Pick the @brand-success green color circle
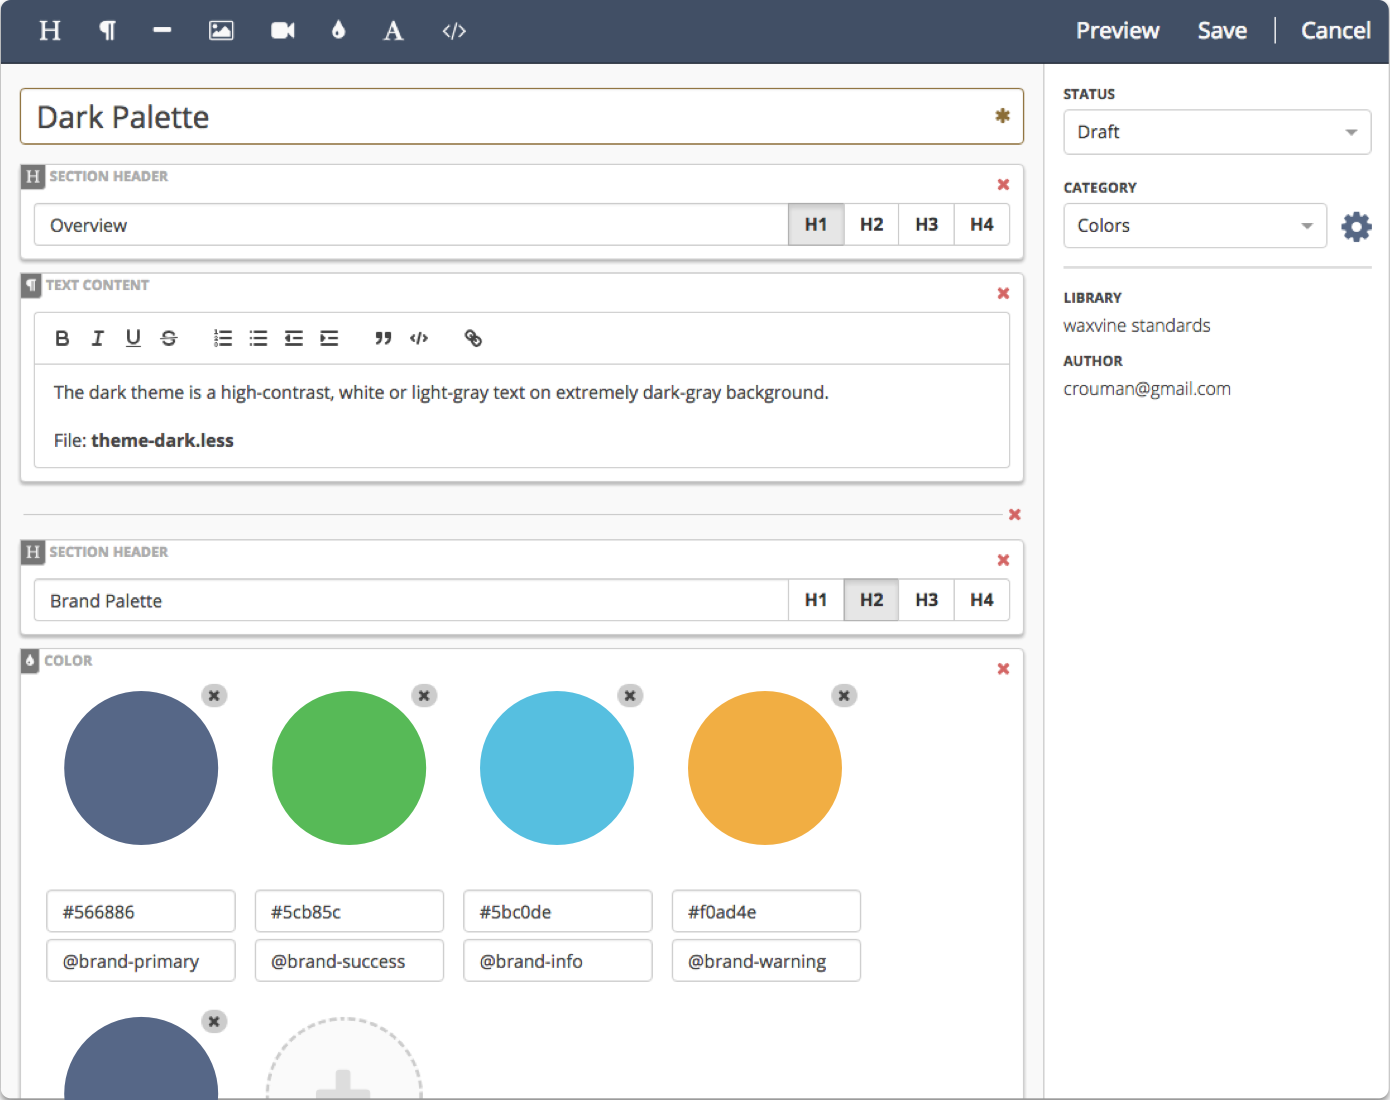 [x=349, y=768]
